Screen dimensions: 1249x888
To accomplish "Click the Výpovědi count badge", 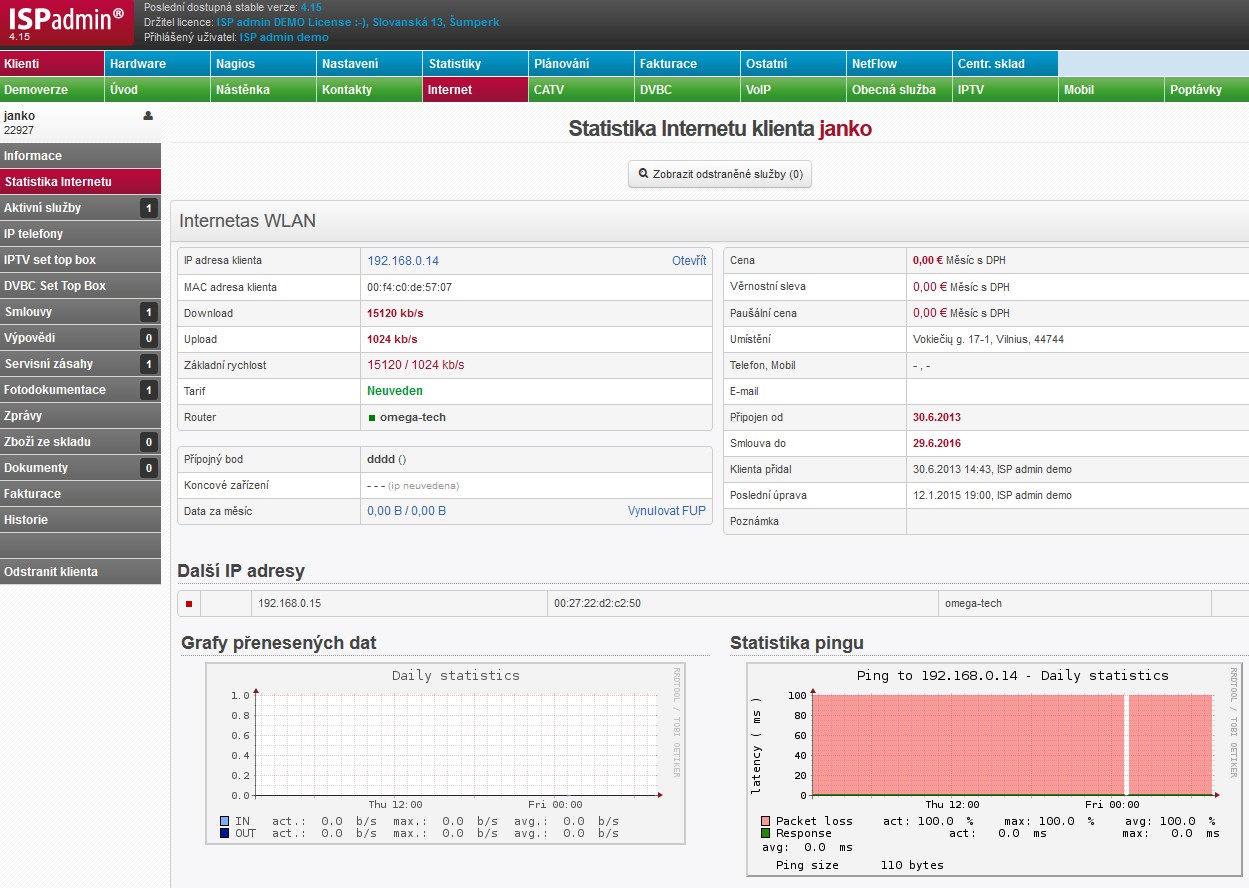I will tap(148, 338).
